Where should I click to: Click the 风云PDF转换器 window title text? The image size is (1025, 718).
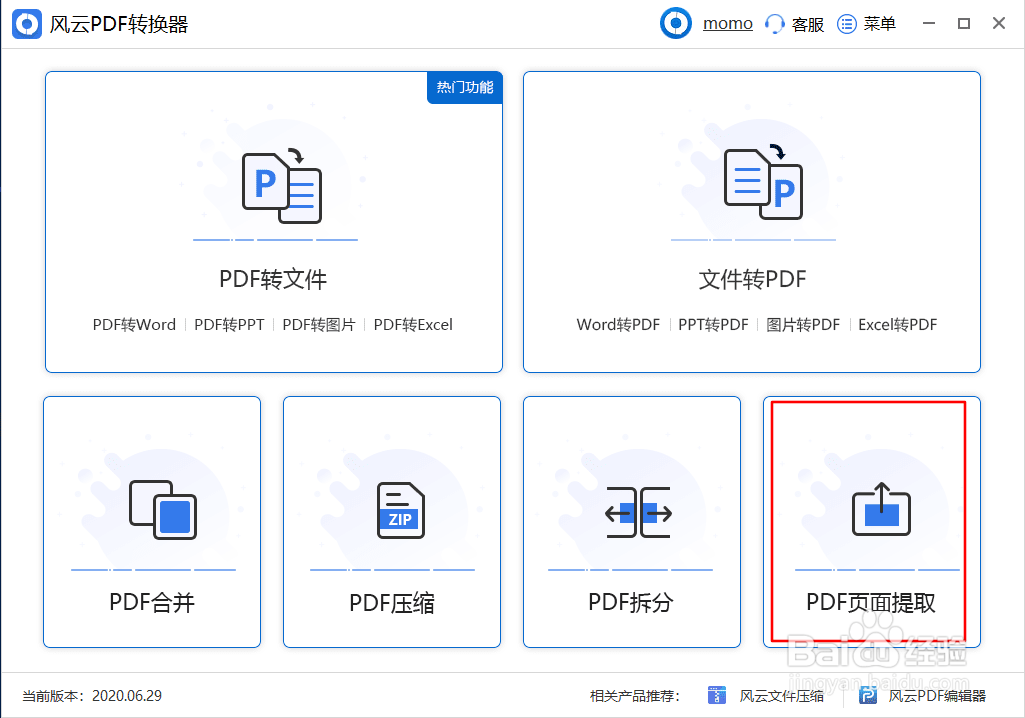119,24
